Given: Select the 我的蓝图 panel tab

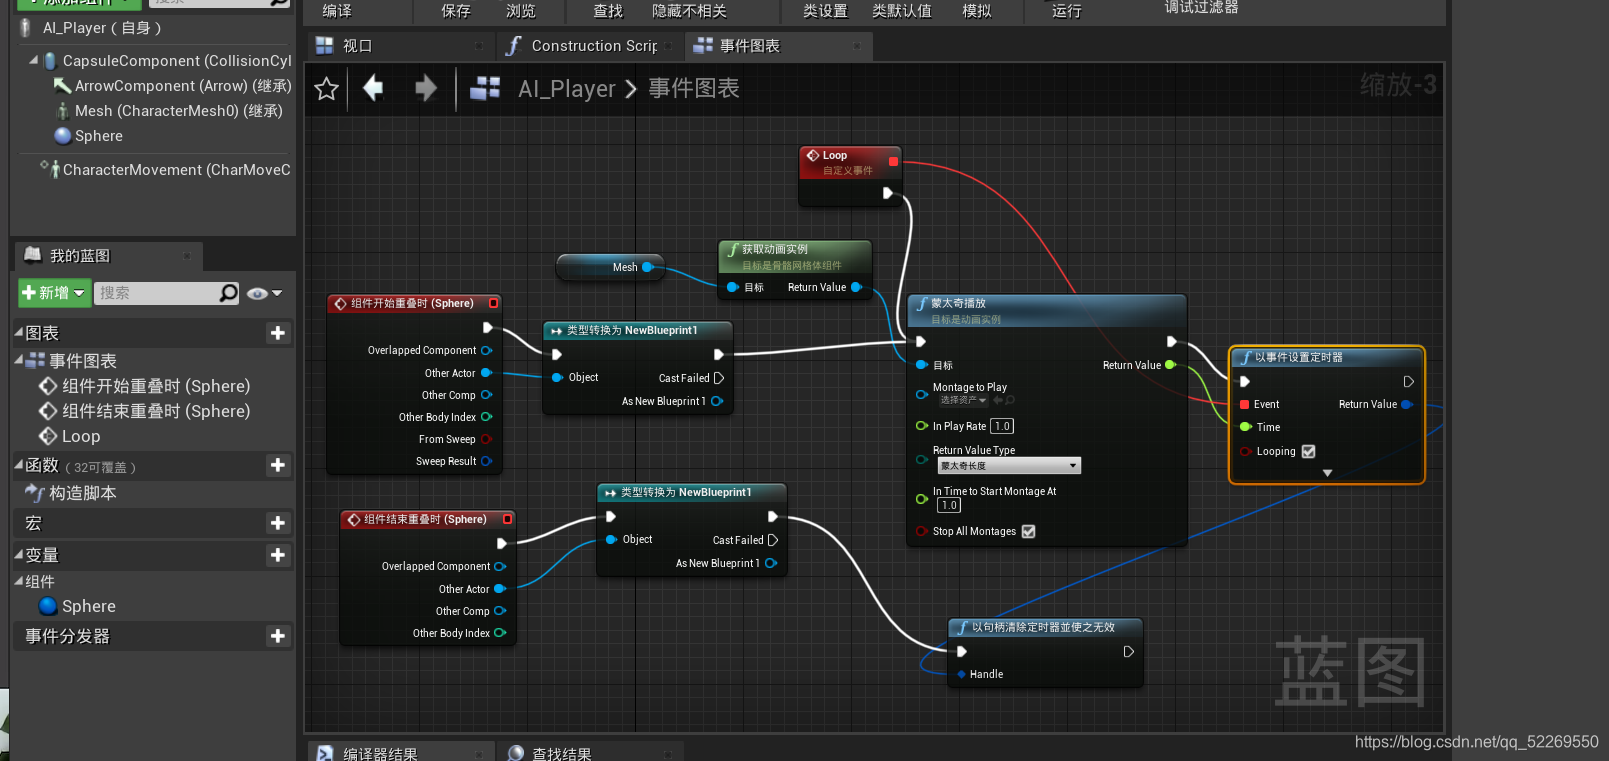Looking at the screenshot, I should [110, 256].
